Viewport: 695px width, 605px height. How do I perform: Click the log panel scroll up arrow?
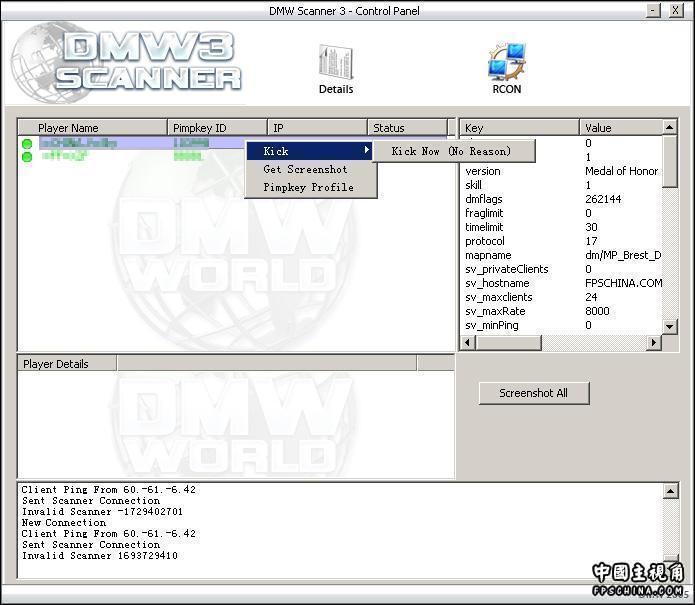[x=670, y=491]
